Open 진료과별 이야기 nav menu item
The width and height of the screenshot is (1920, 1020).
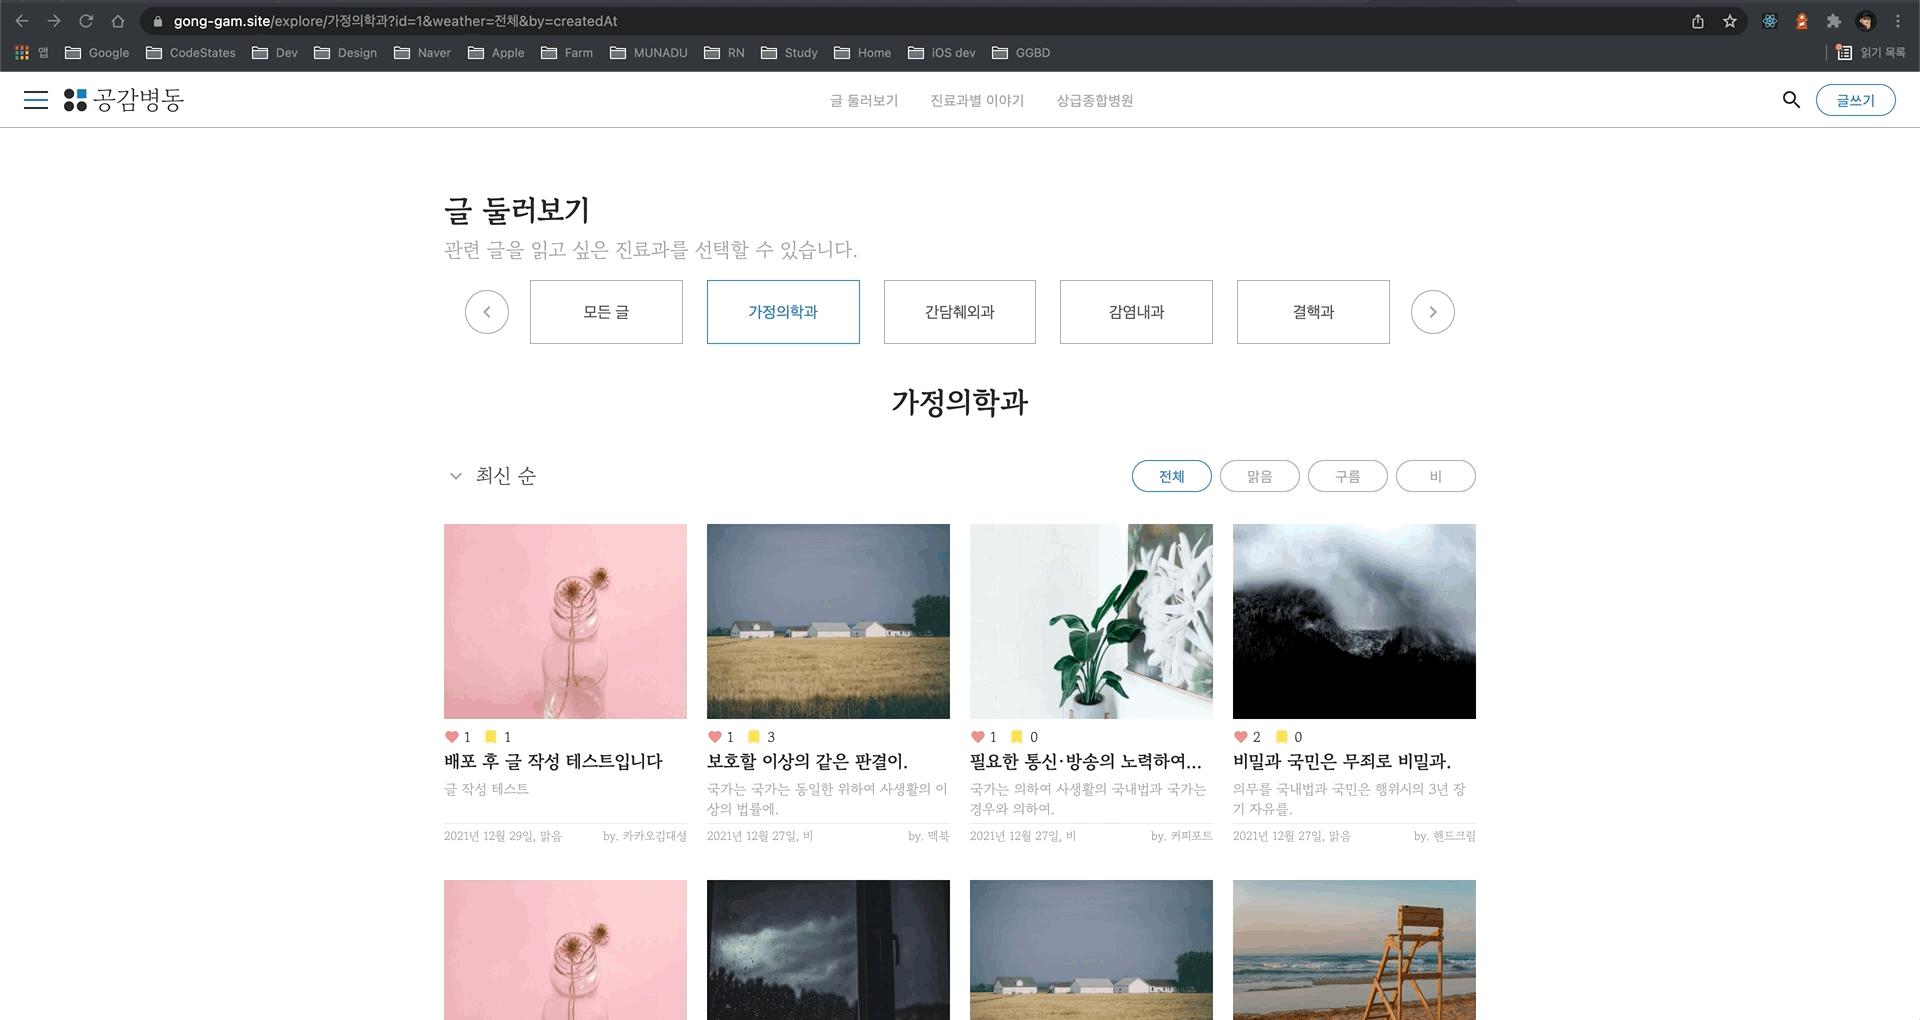click(x=977, y=100)
